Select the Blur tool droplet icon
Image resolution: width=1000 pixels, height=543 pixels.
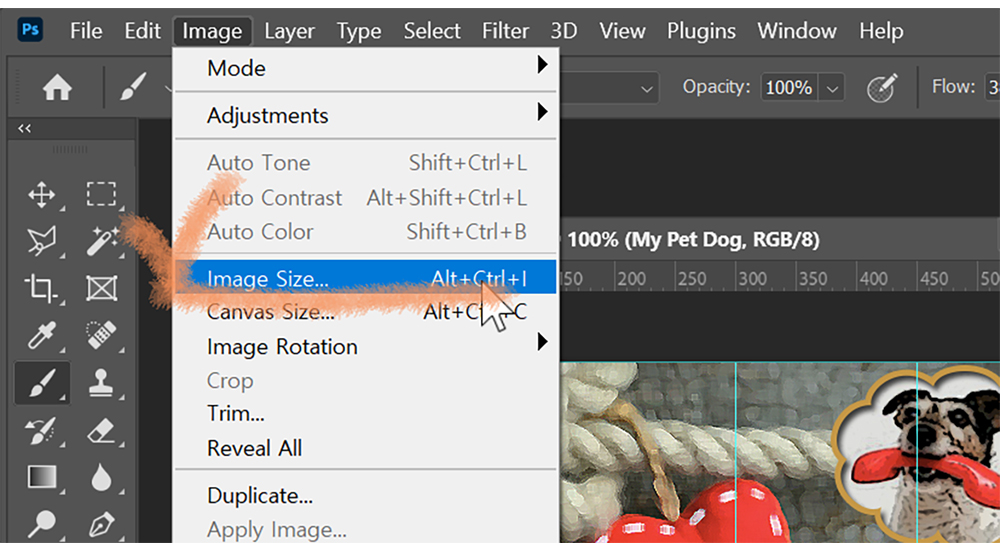tap(101, 477)
